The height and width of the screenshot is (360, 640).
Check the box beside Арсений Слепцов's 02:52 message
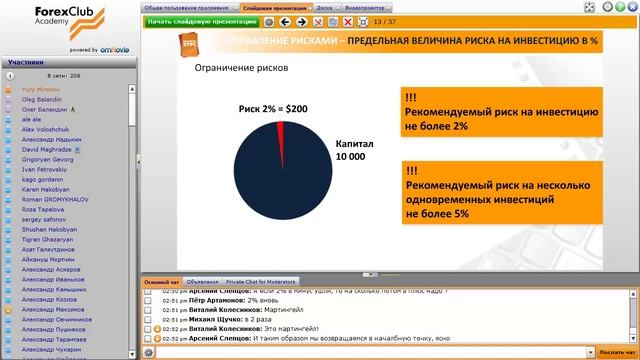click(x=148, y=338)
